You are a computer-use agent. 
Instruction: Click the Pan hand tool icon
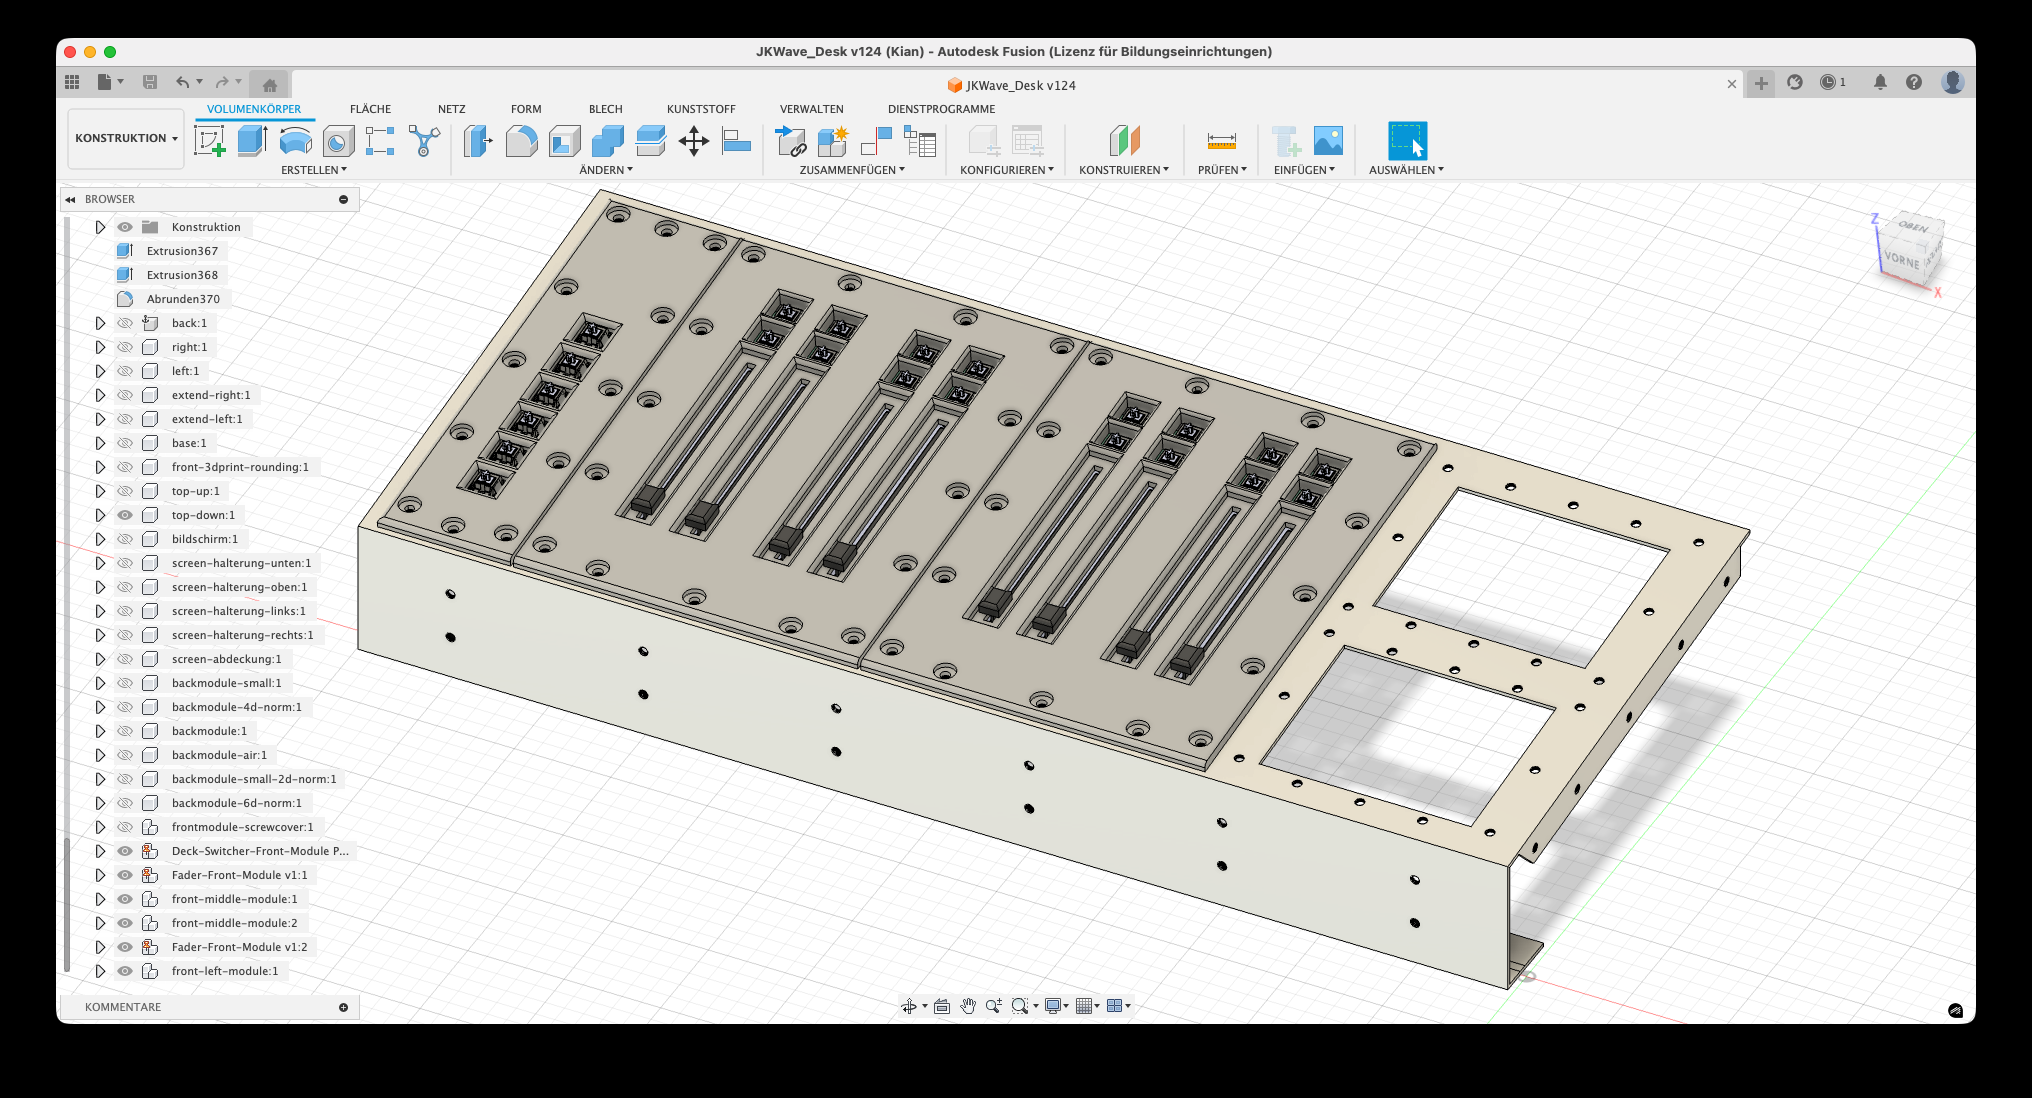point(967,1006)
